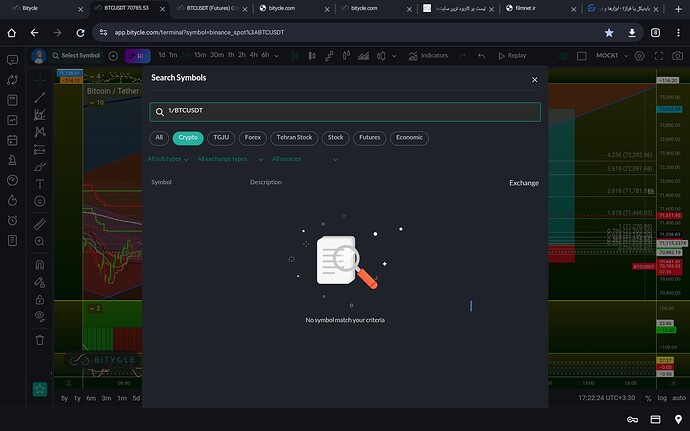Reload the browser page
This screenshot has width=690, height=431.
click(x=80, y=33)
